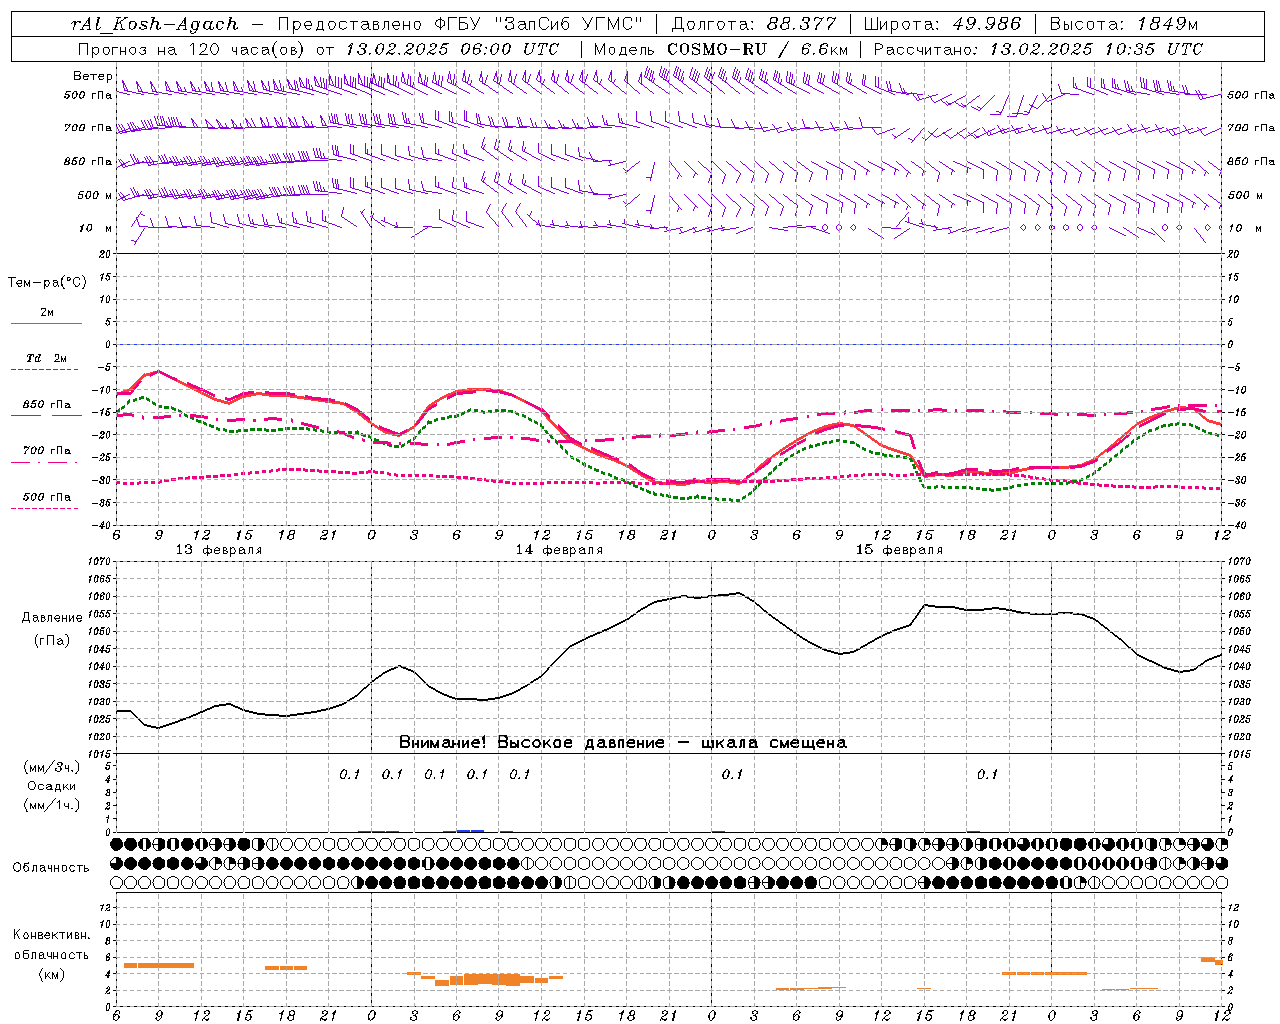Click the (мм/3ч.) precipitation unit label
This screenshot has width=1280, height=1024.
[52, 767]
